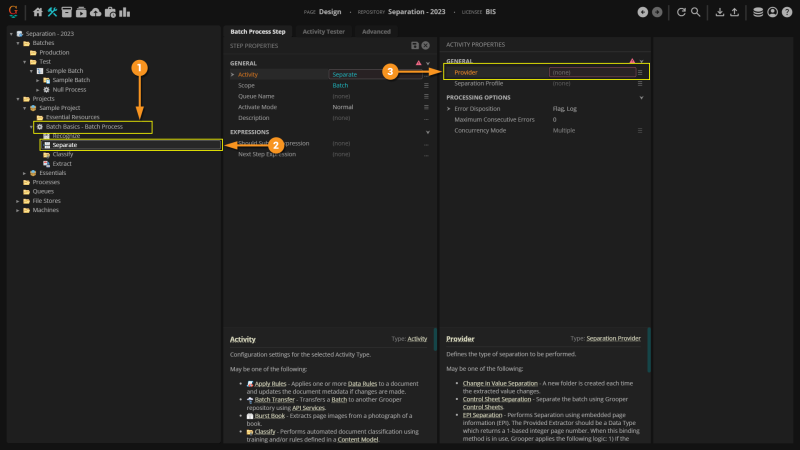Save step properties with disk icon
This screenshot has width=800, height=450.
click(x=415, y=45)
